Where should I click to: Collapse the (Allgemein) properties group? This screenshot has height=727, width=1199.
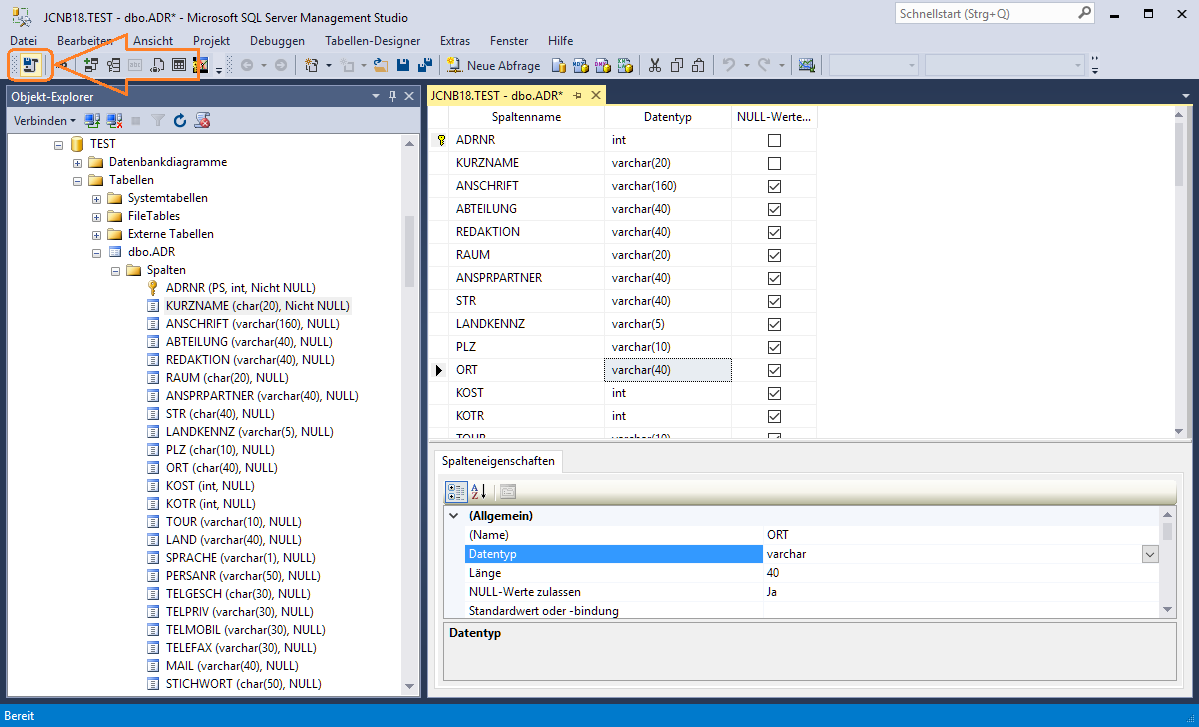pos(453,516)
